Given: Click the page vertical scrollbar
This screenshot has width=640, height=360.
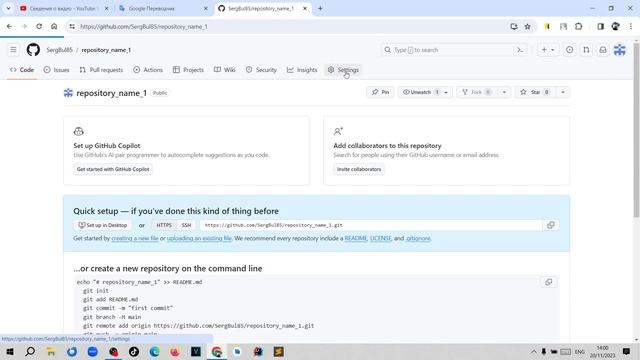Looking at the screenshot, I should 636,131.
